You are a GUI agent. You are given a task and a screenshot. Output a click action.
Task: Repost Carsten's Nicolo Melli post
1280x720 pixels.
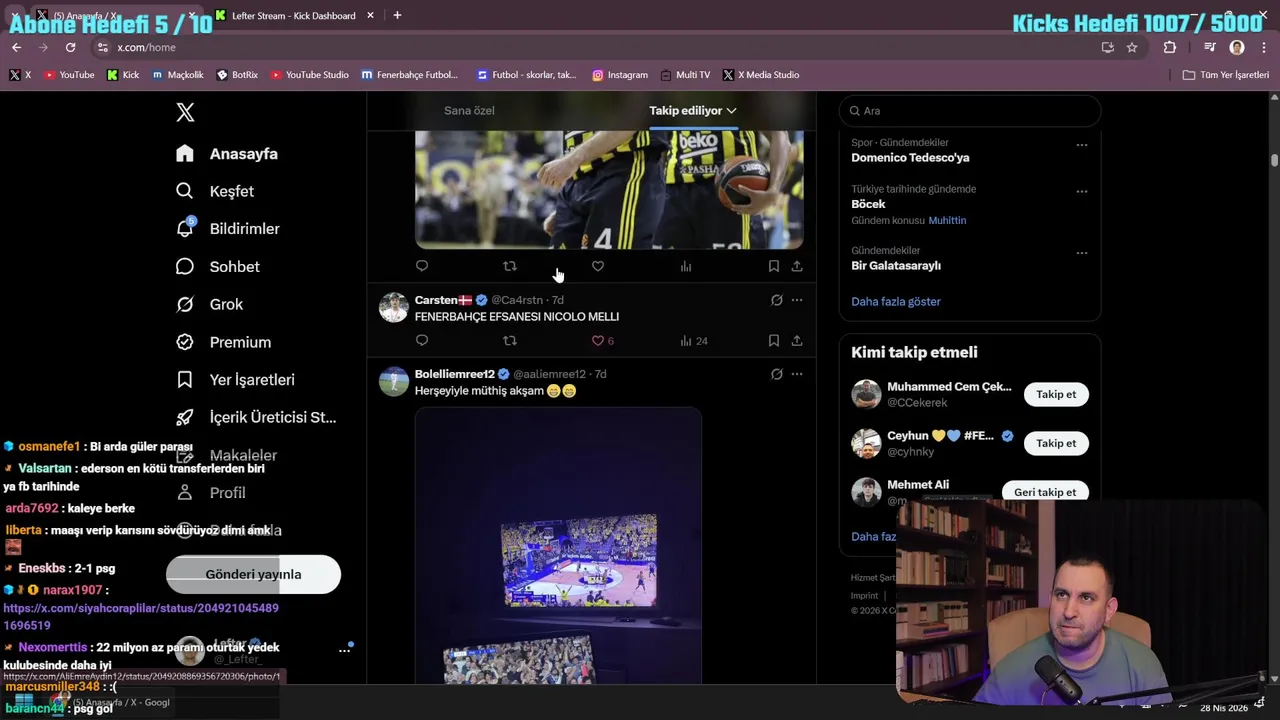pyautogui.click(x=510, y=341)
